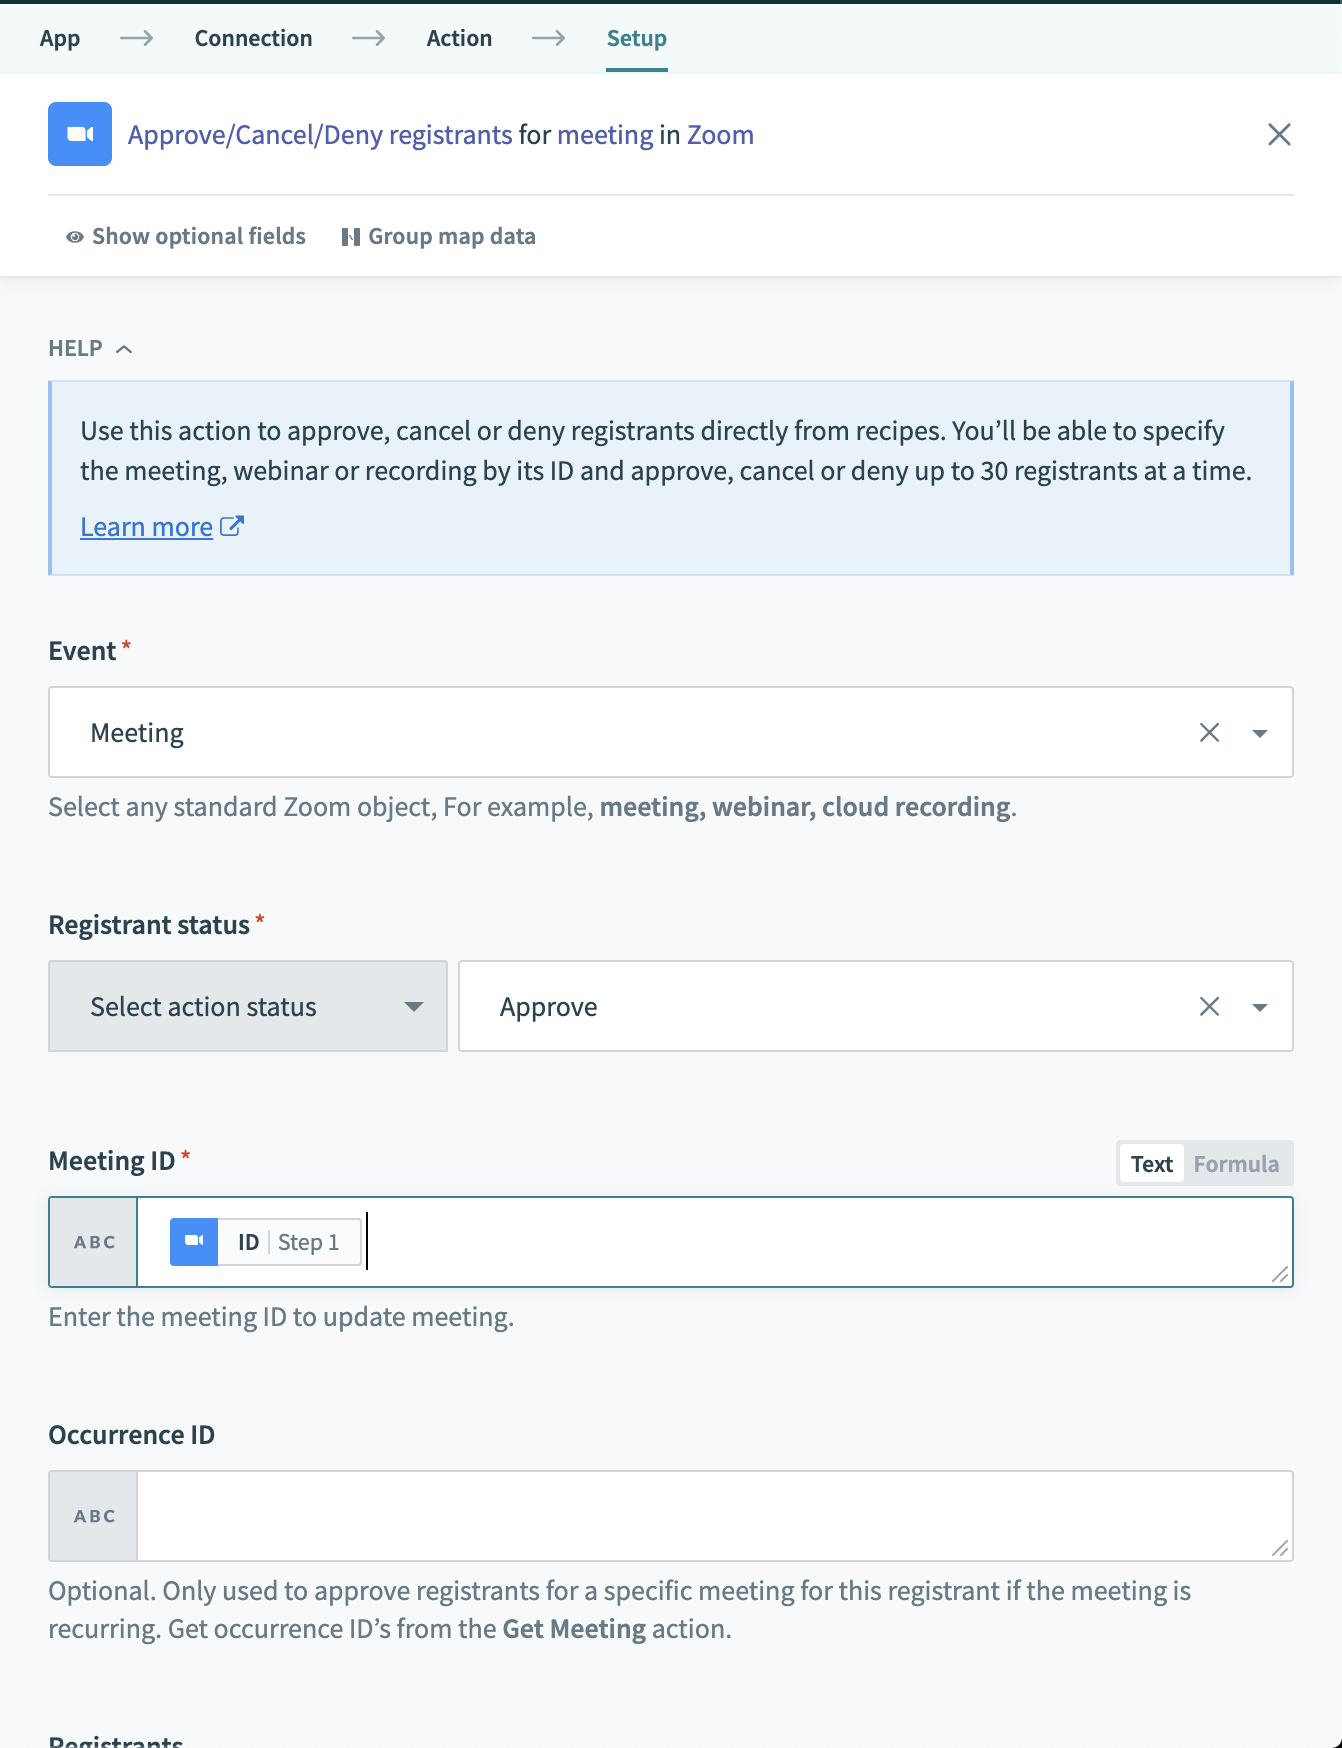Open the Select action status dropdown
This screenshot has width=1342, height=1748.
pos(248,1006)
